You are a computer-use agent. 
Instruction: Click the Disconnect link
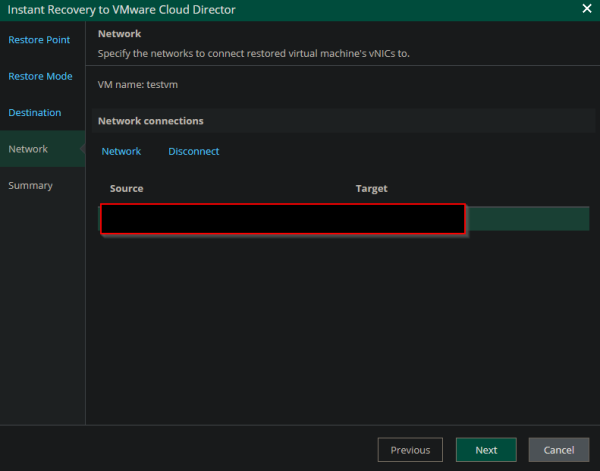coord(194,151)
